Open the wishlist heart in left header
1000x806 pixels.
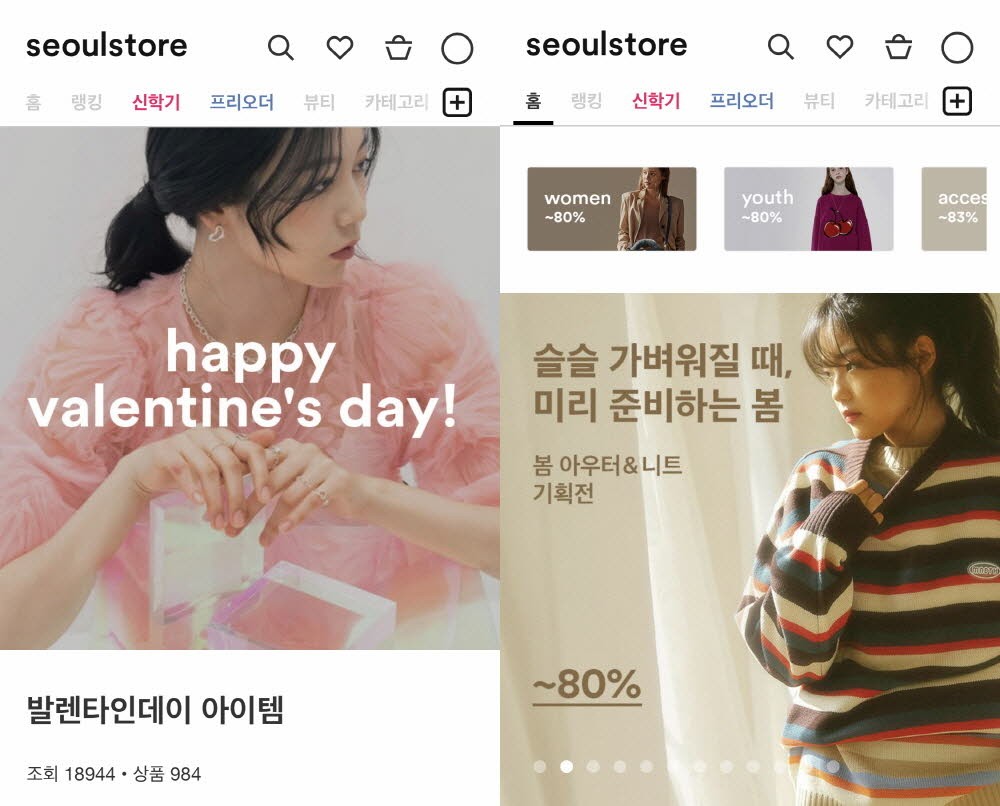pos(340,48)
